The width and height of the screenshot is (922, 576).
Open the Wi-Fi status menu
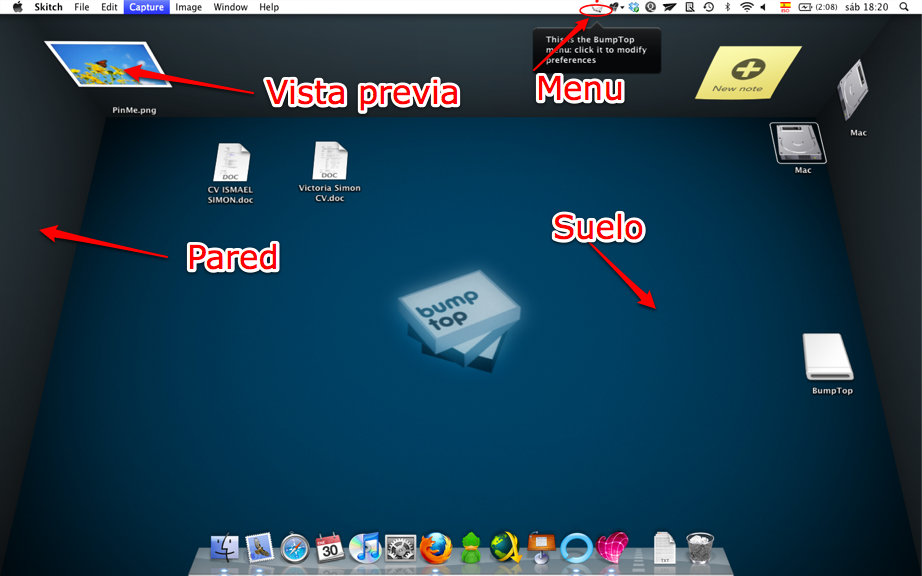[x=747, y=7]
